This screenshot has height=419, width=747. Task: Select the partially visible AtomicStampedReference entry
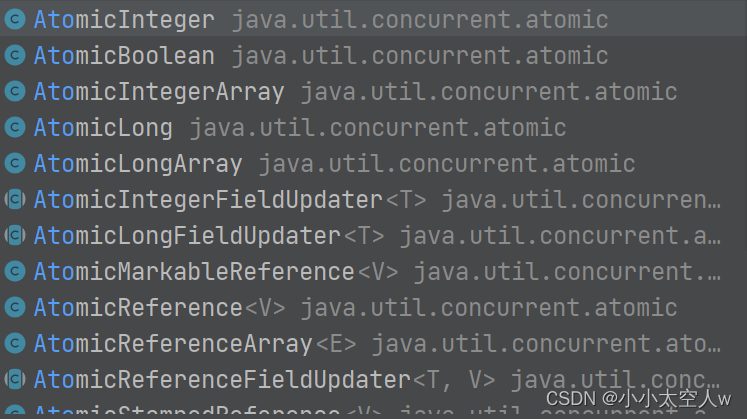pyautogui.click(x=374, y=409)
